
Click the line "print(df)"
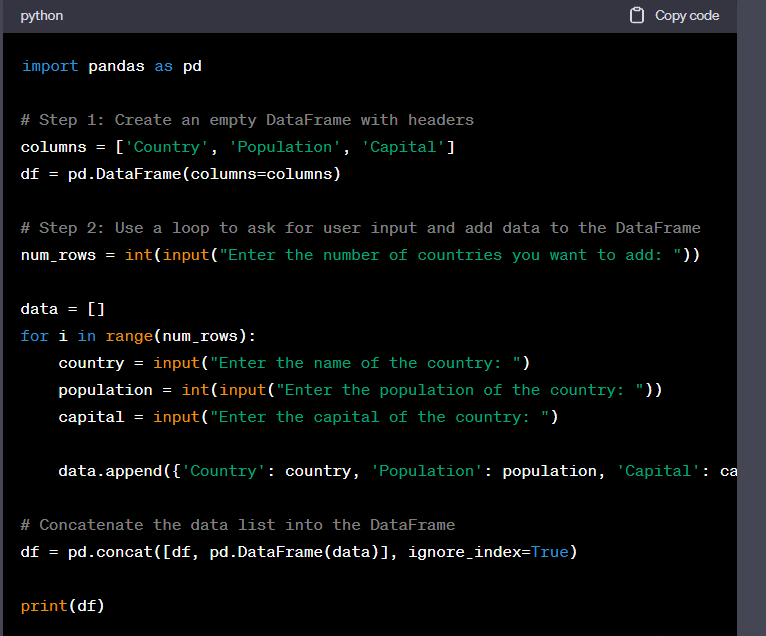tap(63, 606)
